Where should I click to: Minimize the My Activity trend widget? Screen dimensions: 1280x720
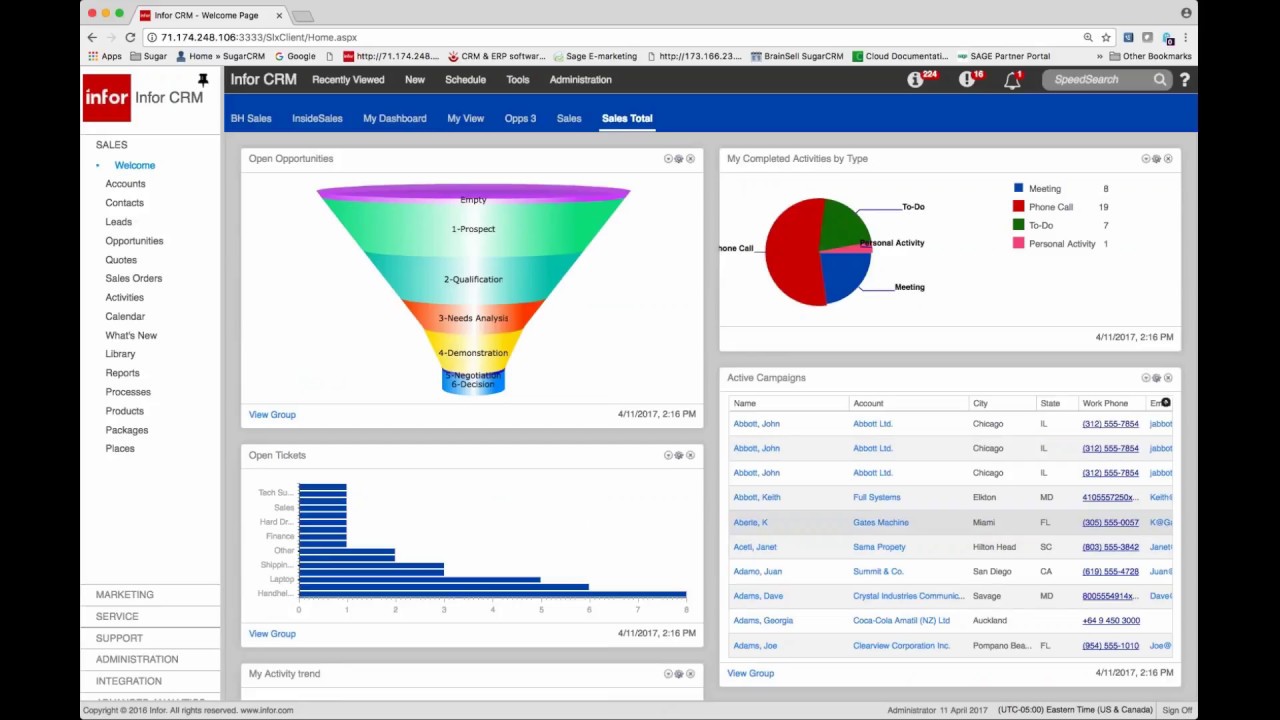(x=668, y=674)
